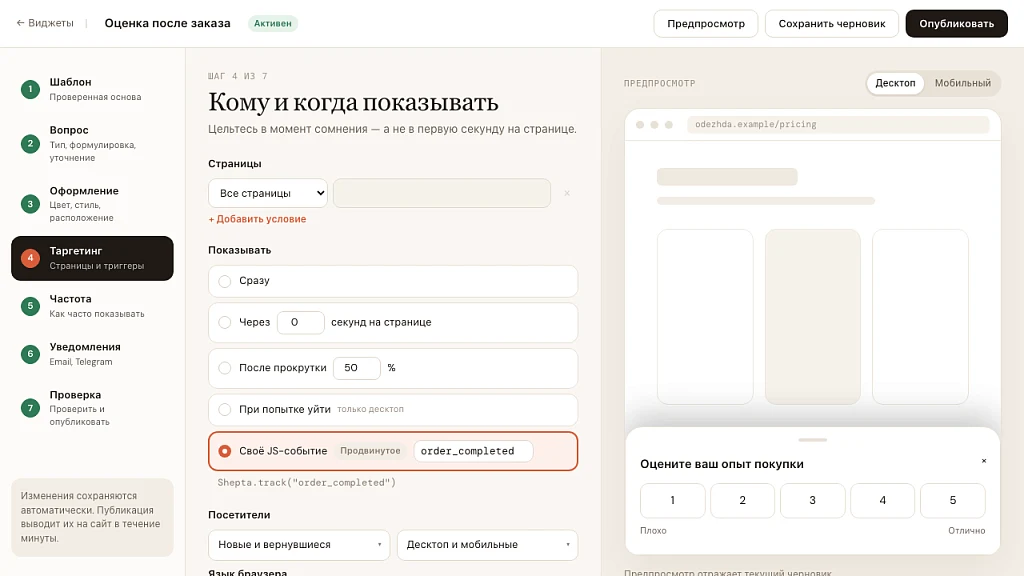Rate 2 in the preview widget
1024x576 pixels.
pyautogui.click(x=743, y=500)
